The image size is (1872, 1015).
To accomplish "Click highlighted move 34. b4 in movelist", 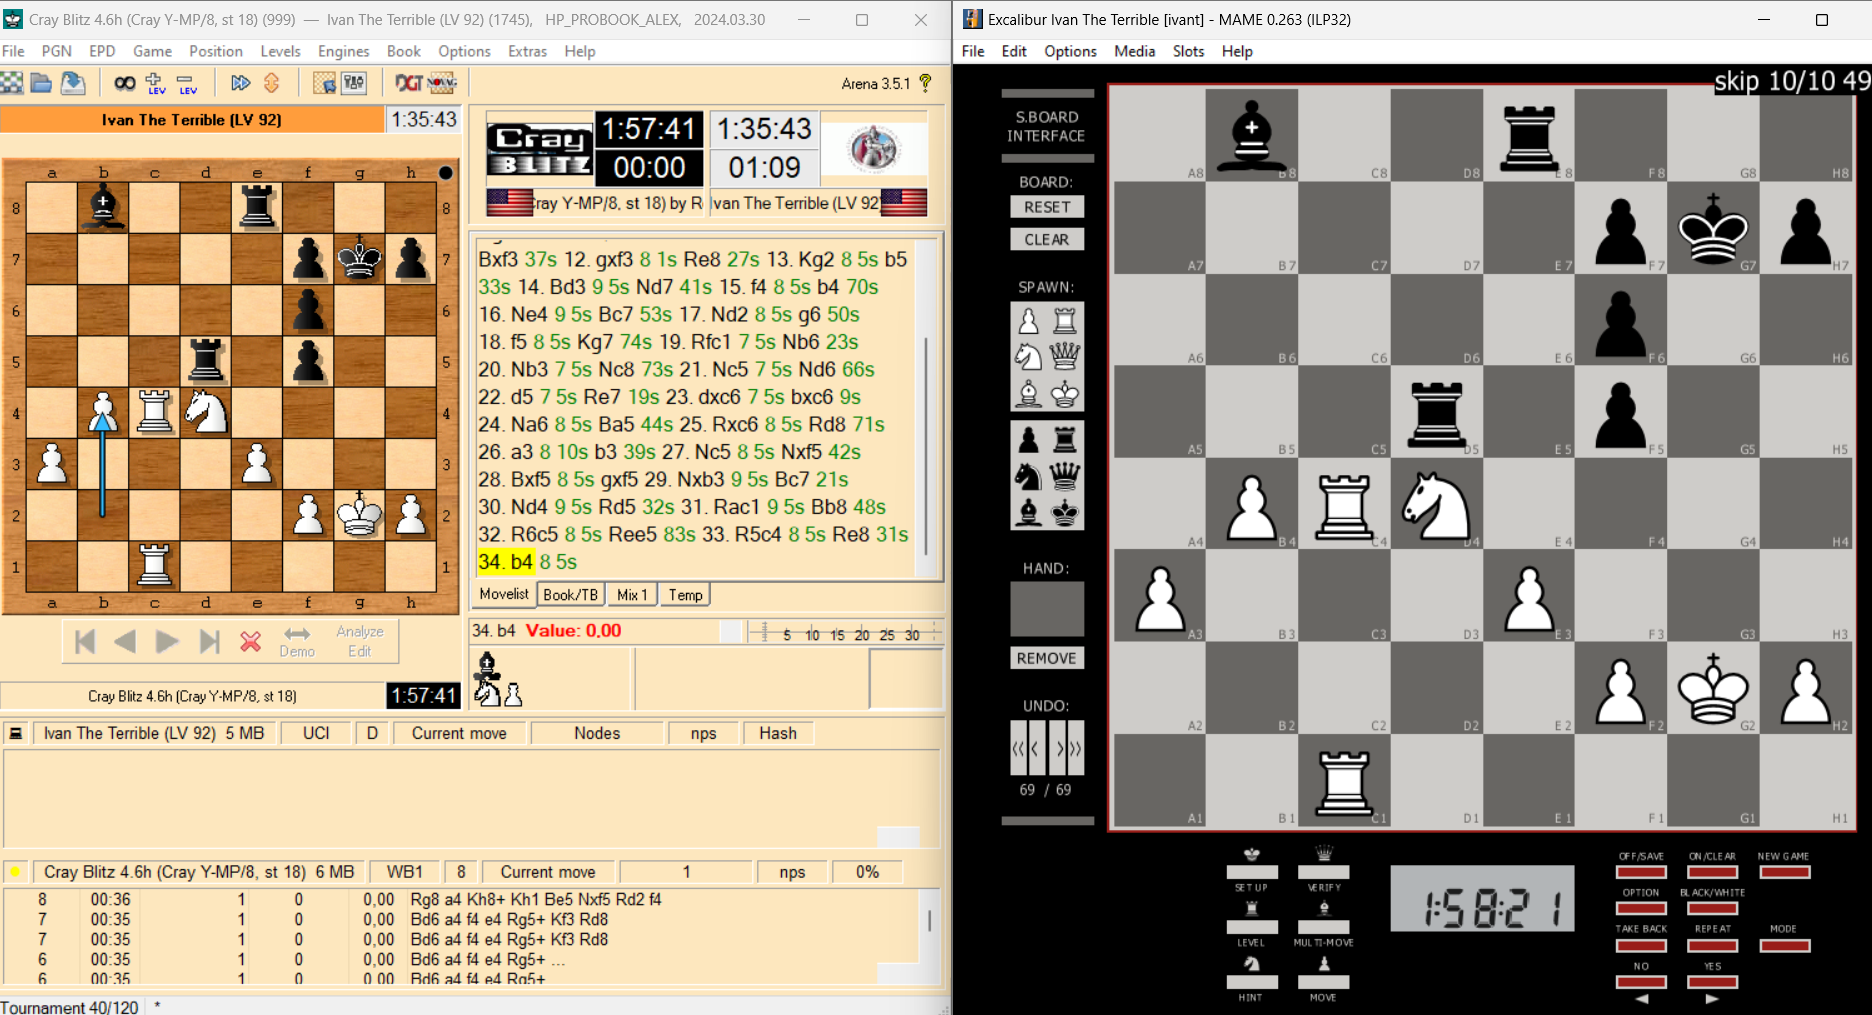I will tap(506, 562).
